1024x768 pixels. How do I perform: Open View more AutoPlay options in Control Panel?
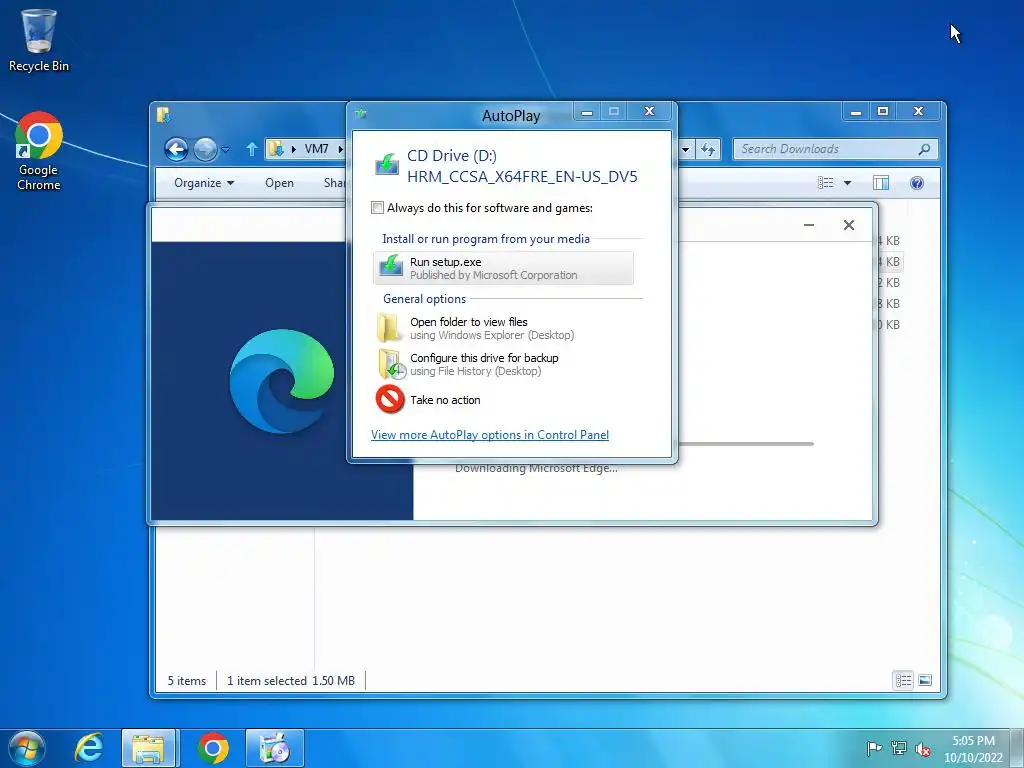490,435
